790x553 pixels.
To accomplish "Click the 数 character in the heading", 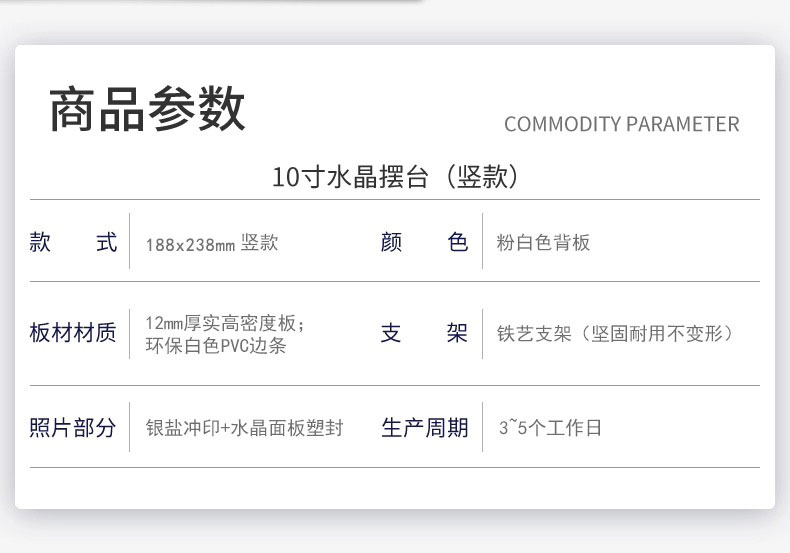I will [x=222, y=109].
